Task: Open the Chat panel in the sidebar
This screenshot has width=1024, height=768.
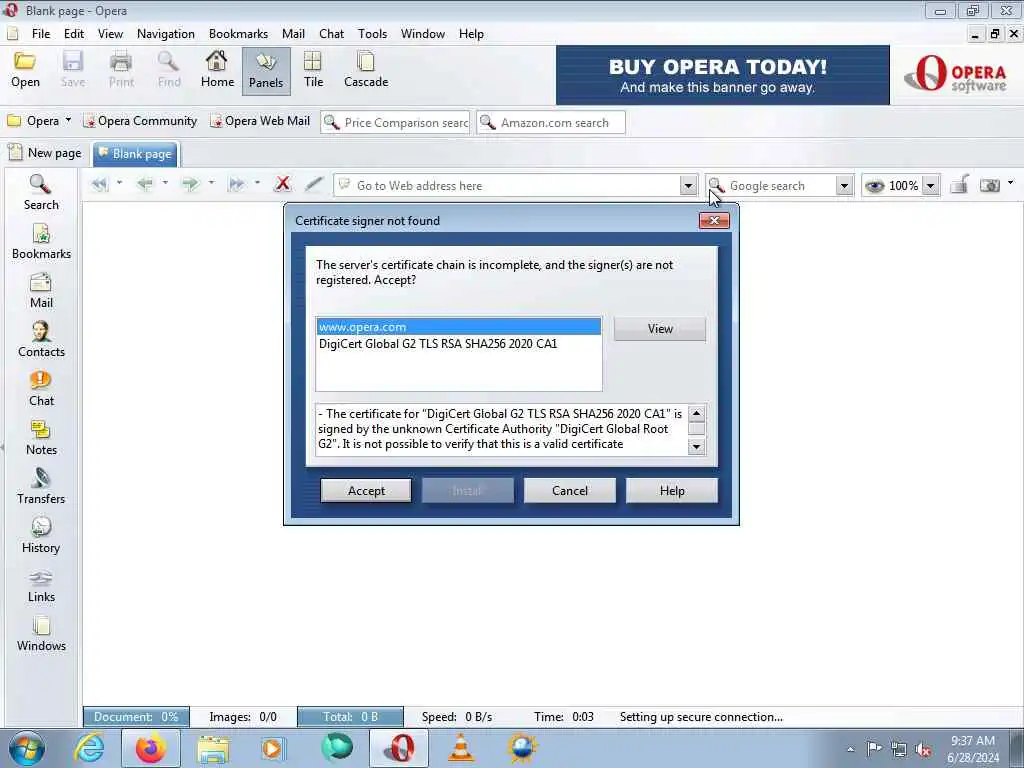Action: coord(41,389)
